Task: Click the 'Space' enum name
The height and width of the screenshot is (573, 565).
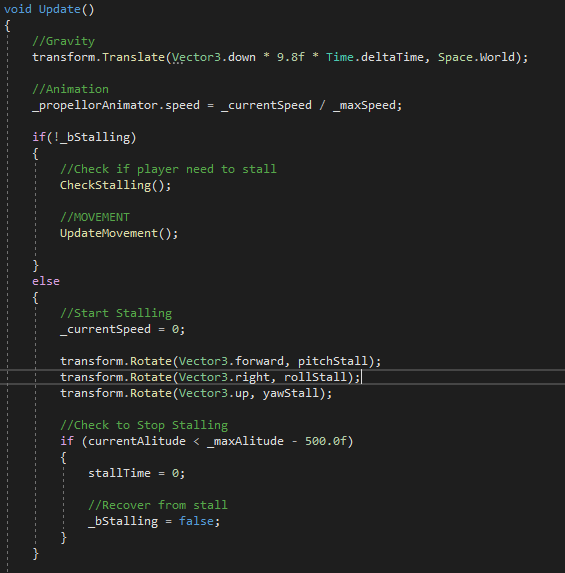Action: pyautogui.click(x=455, y=57)
